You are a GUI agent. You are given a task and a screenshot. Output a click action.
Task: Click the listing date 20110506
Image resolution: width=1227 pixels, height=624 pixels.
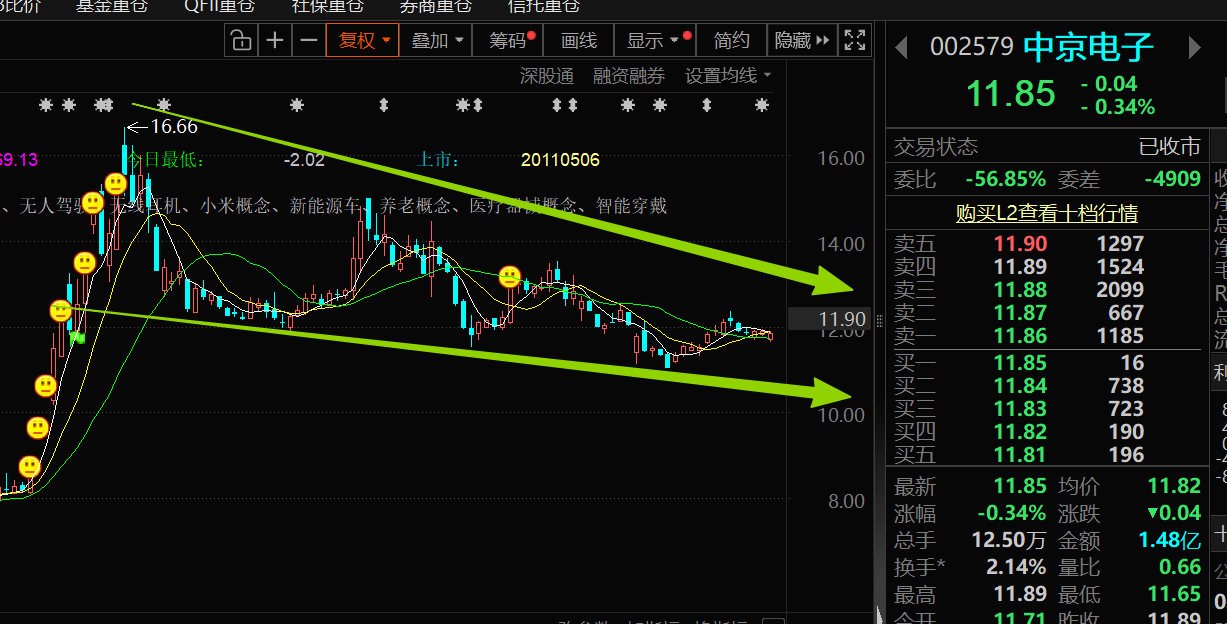pos(560,160)
